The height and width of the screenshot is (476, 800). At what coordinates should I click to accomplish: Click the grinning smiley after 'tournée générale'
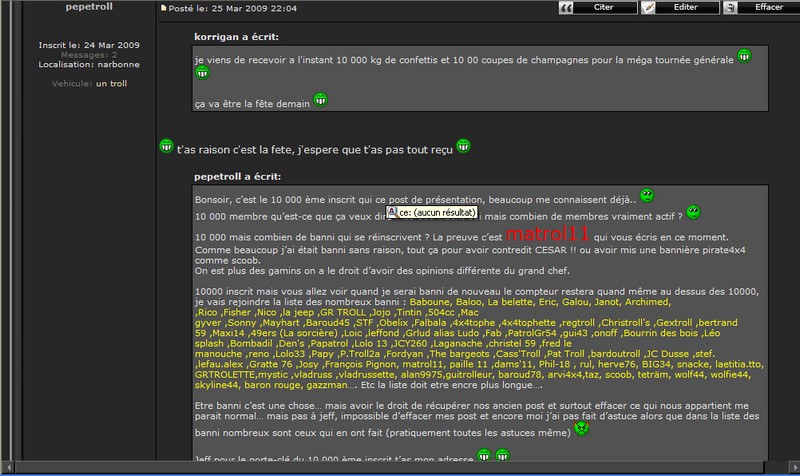coord(744,56)
